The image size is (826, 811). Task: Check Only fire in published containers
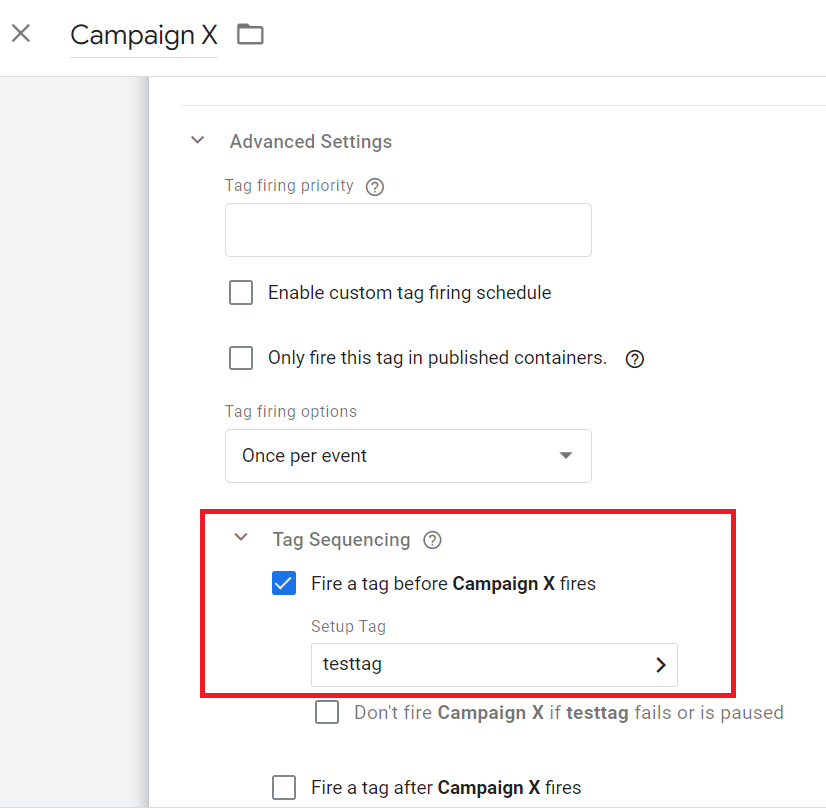click(x=241, y=358)
